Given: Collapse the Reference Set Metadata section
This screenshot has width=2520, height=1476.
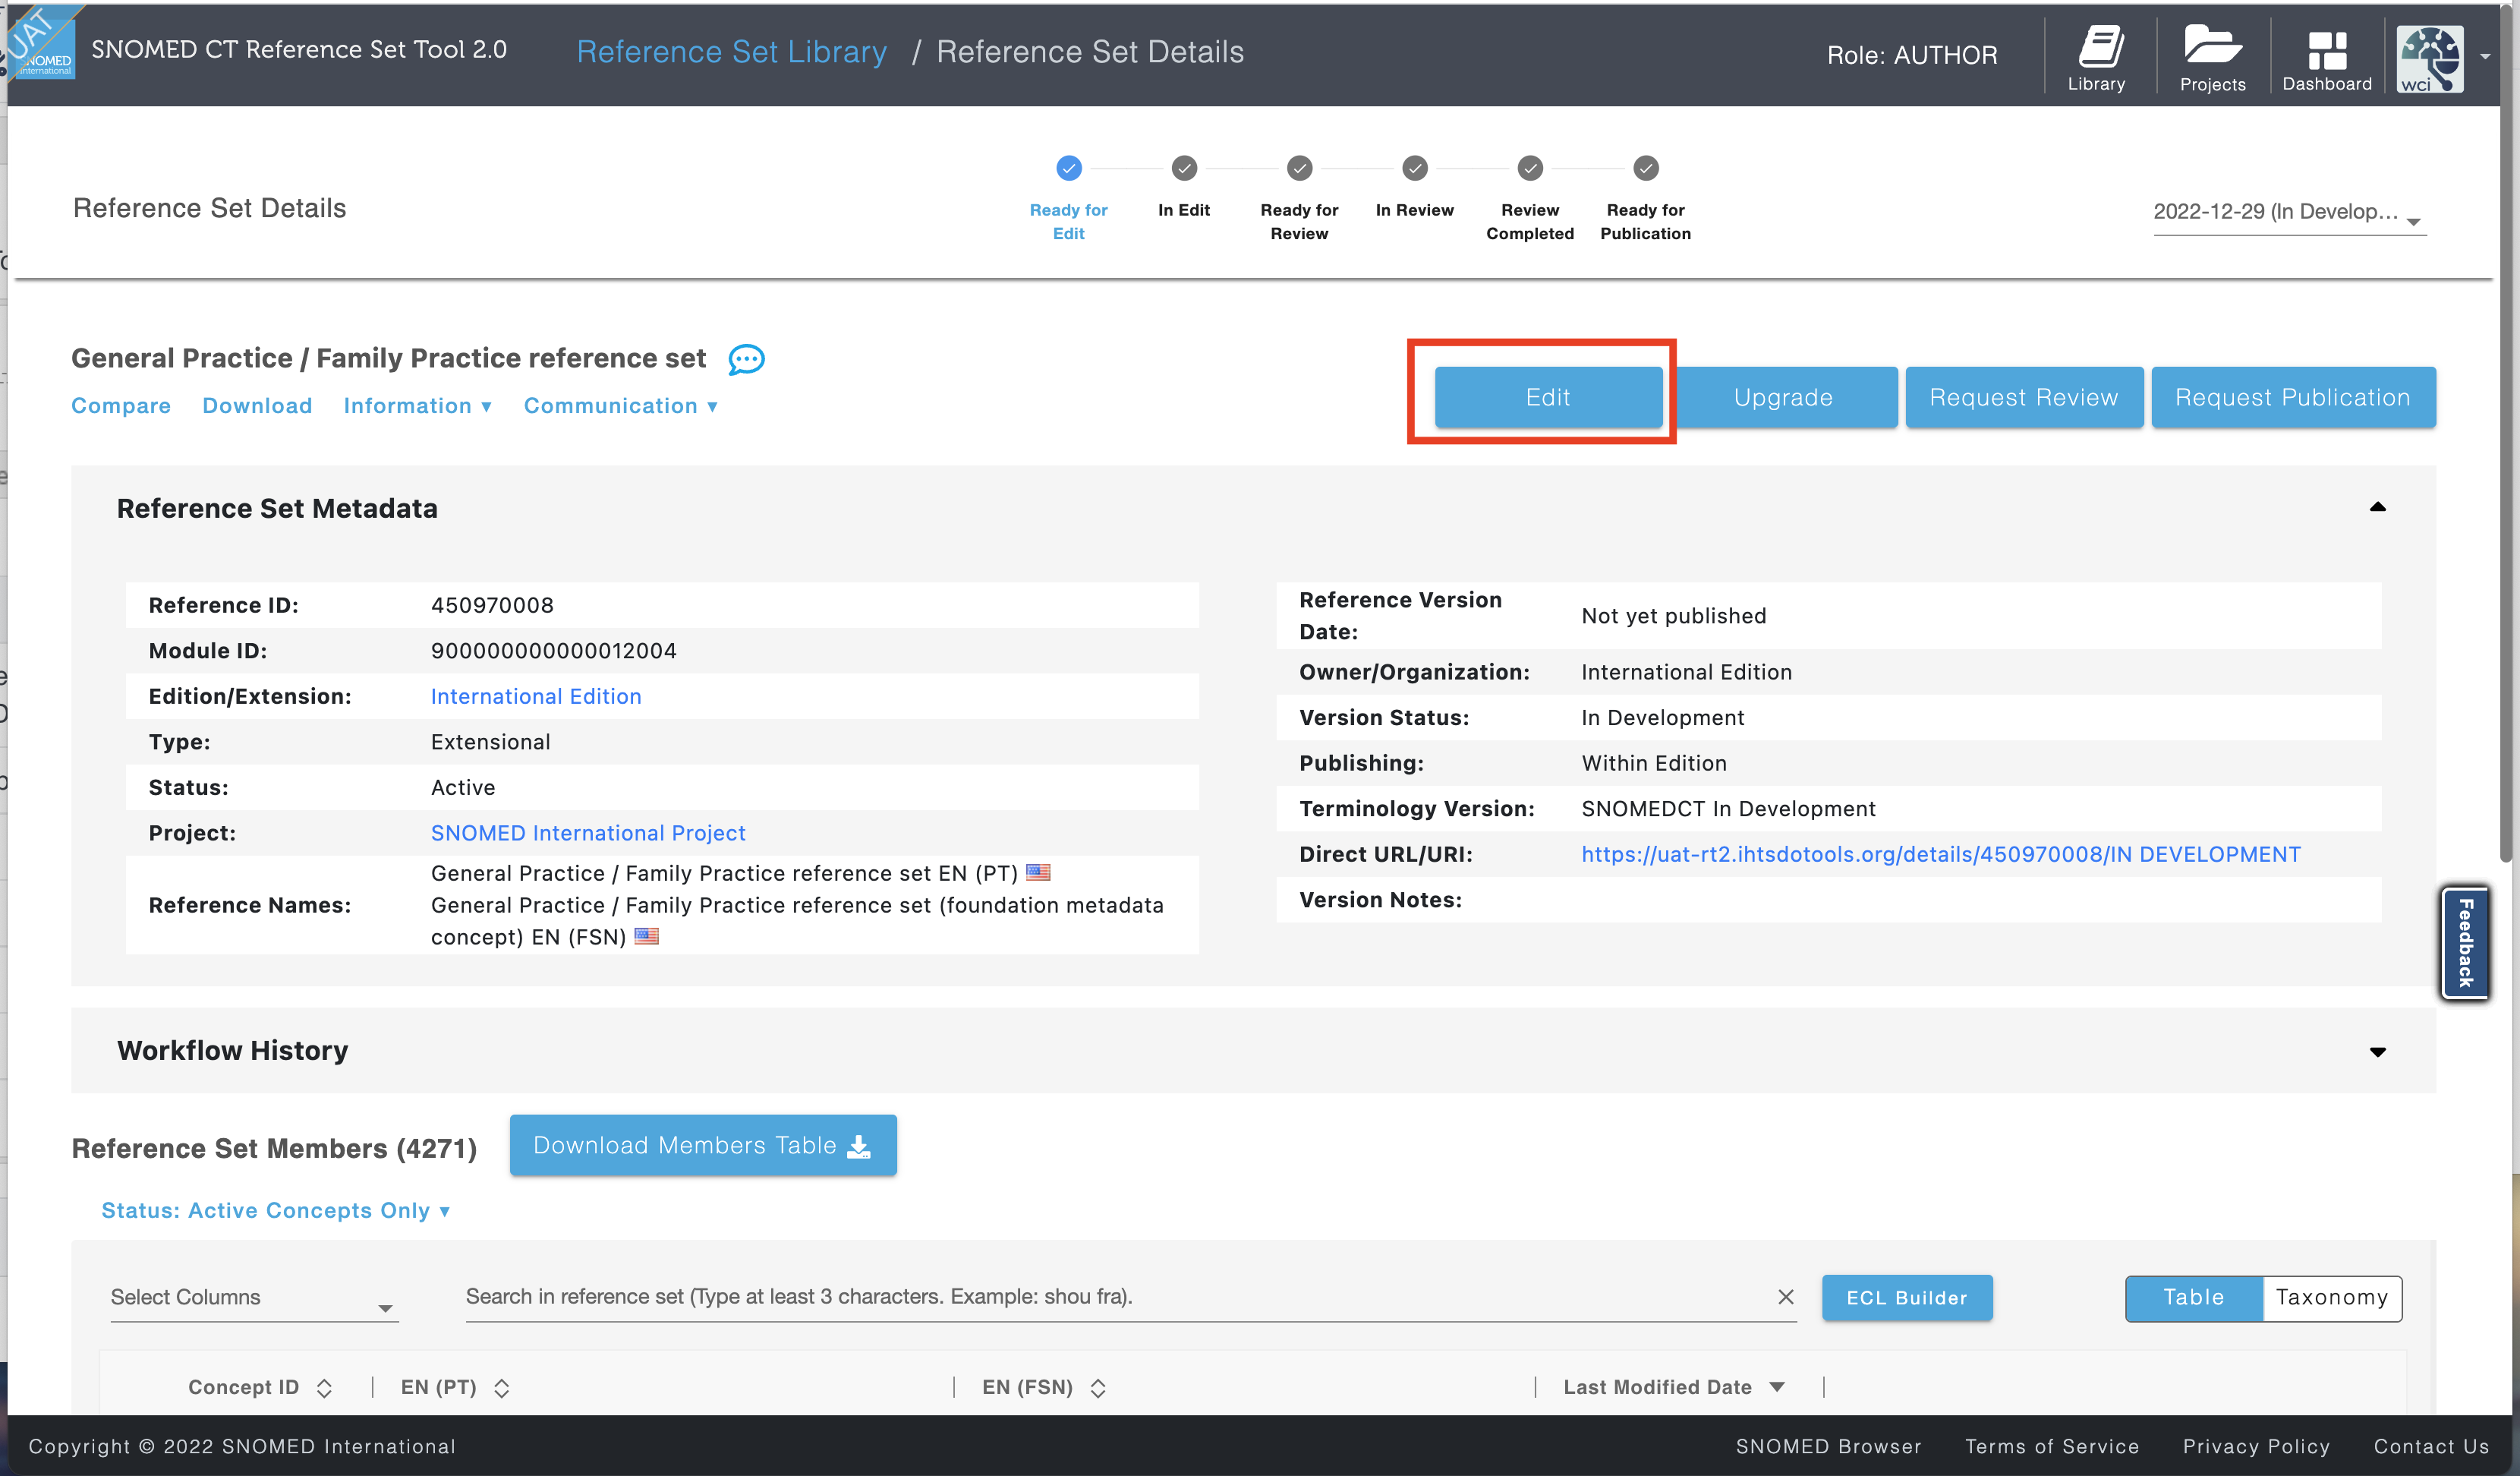Looking at the screenshot, I should (2378, 507).
